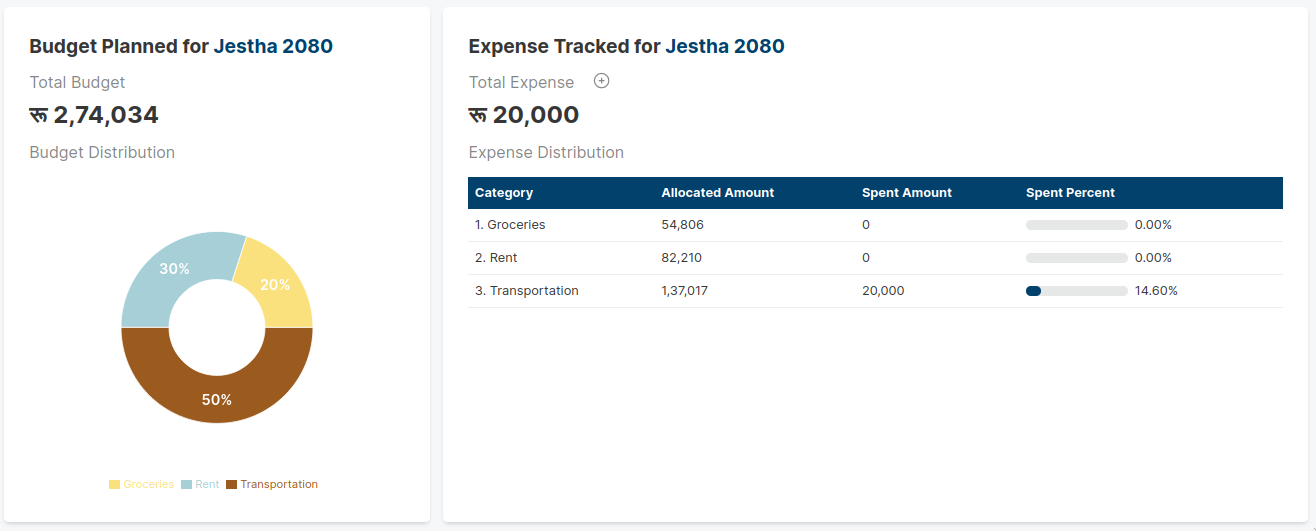Select the 2. Rent row name
Image resolution: width=1316 pixels, height=531 pixels.
pos(496,258)
